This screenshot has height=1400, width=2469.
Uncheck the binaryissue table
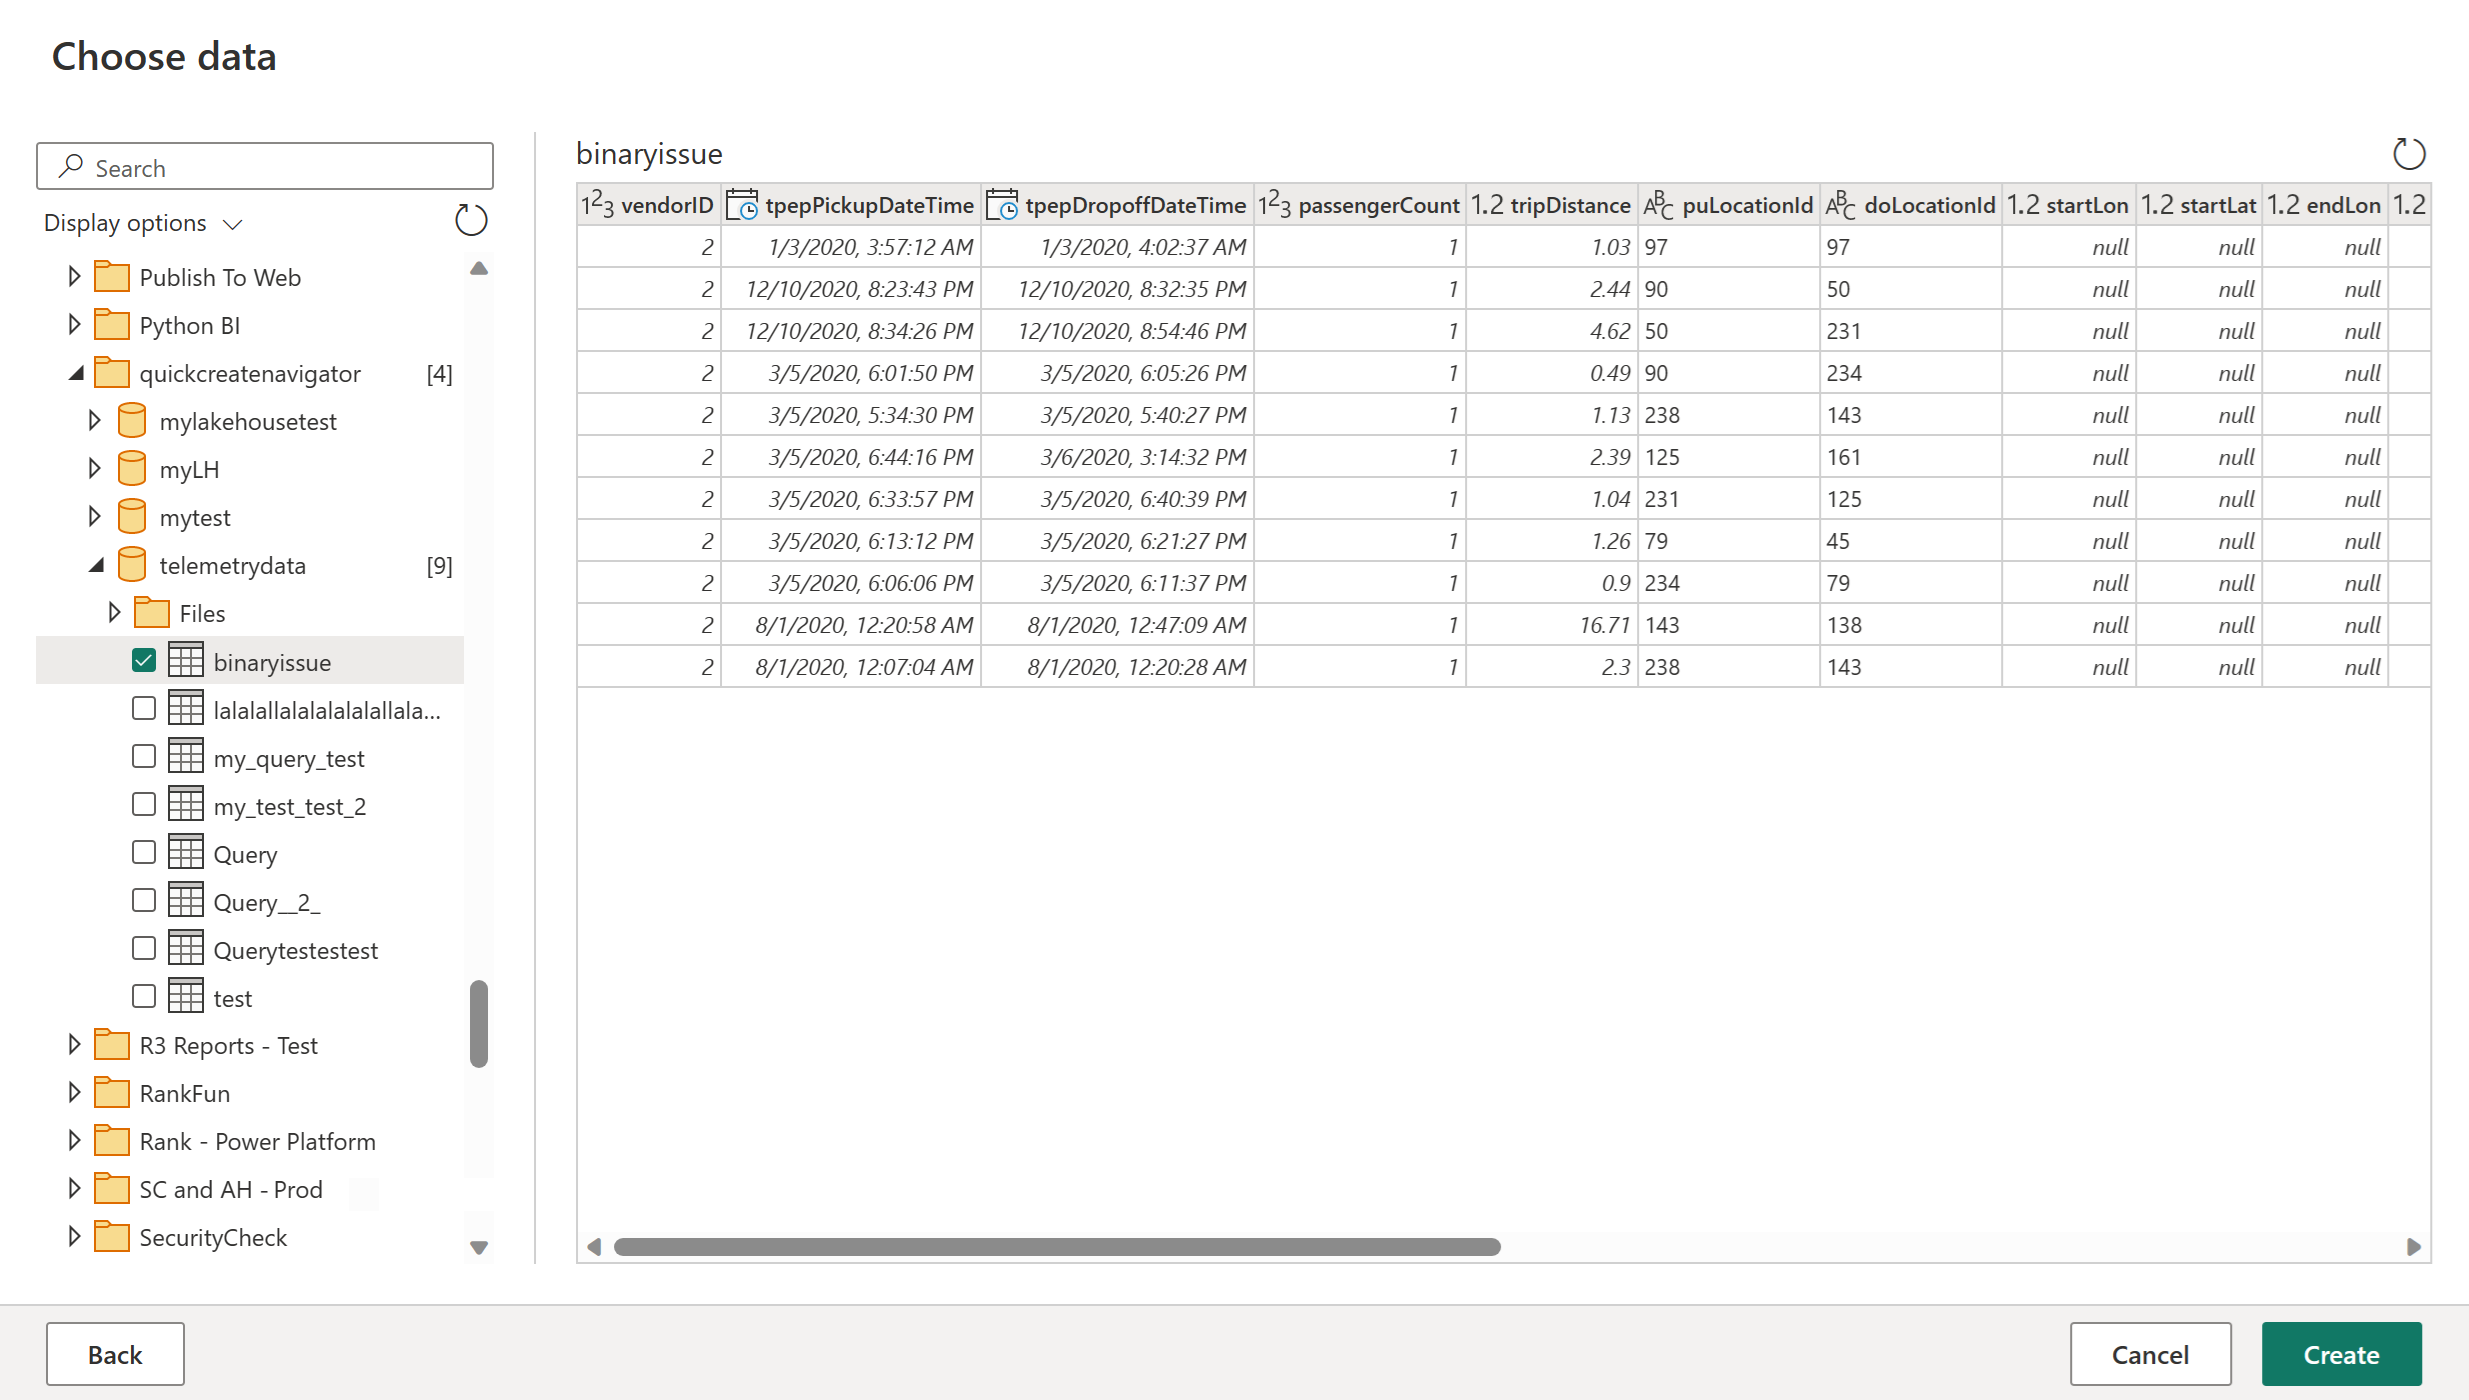143,660
